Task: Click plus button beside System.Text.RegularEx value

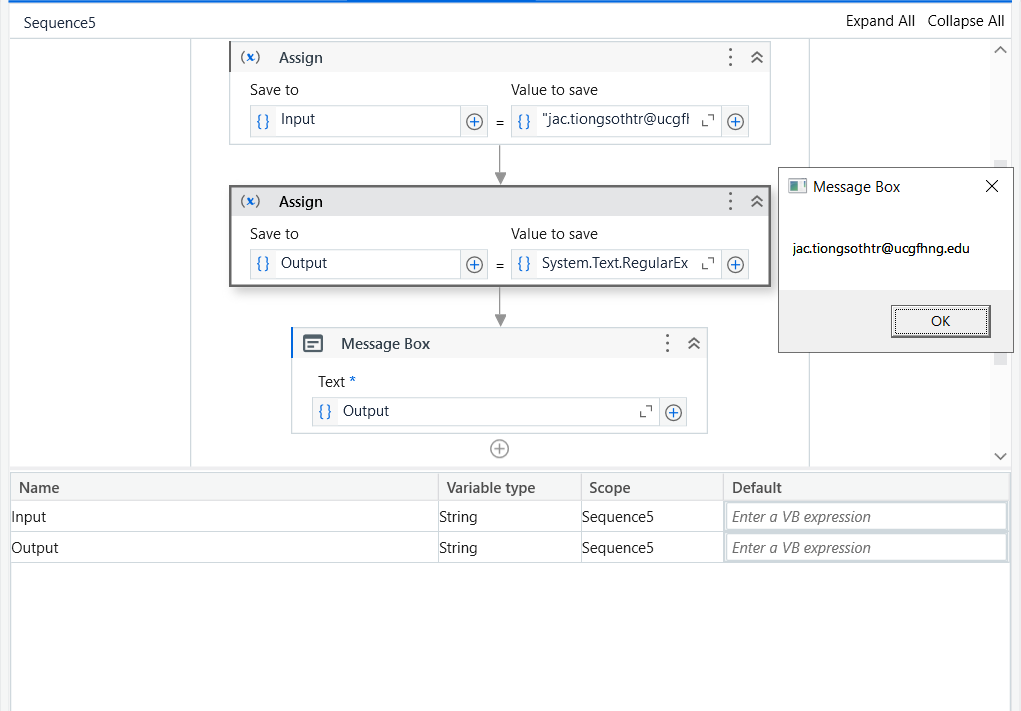Action: pyautogui.click(x=735, y=264)
